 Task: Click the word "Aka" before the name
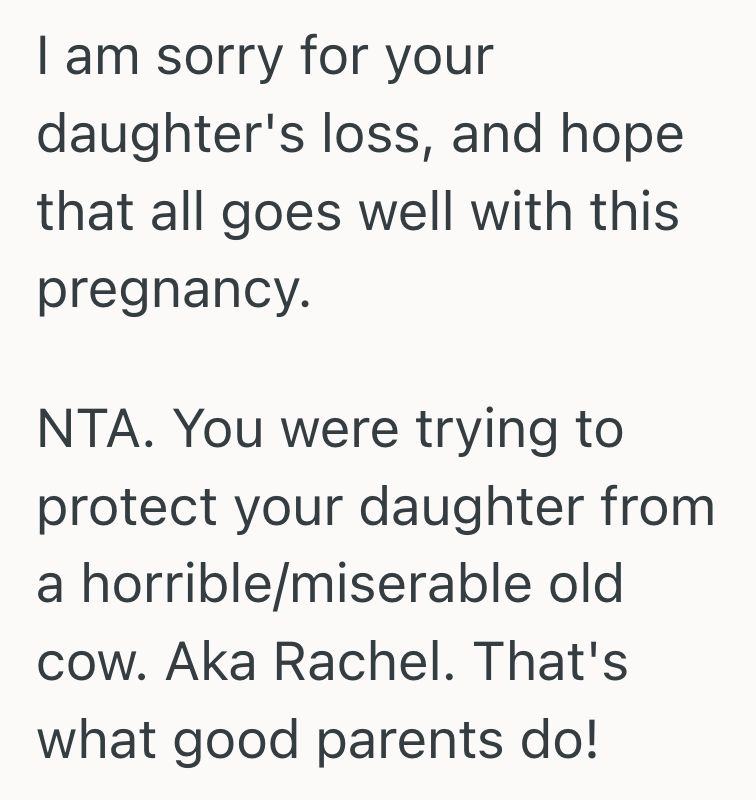(200, 660)
